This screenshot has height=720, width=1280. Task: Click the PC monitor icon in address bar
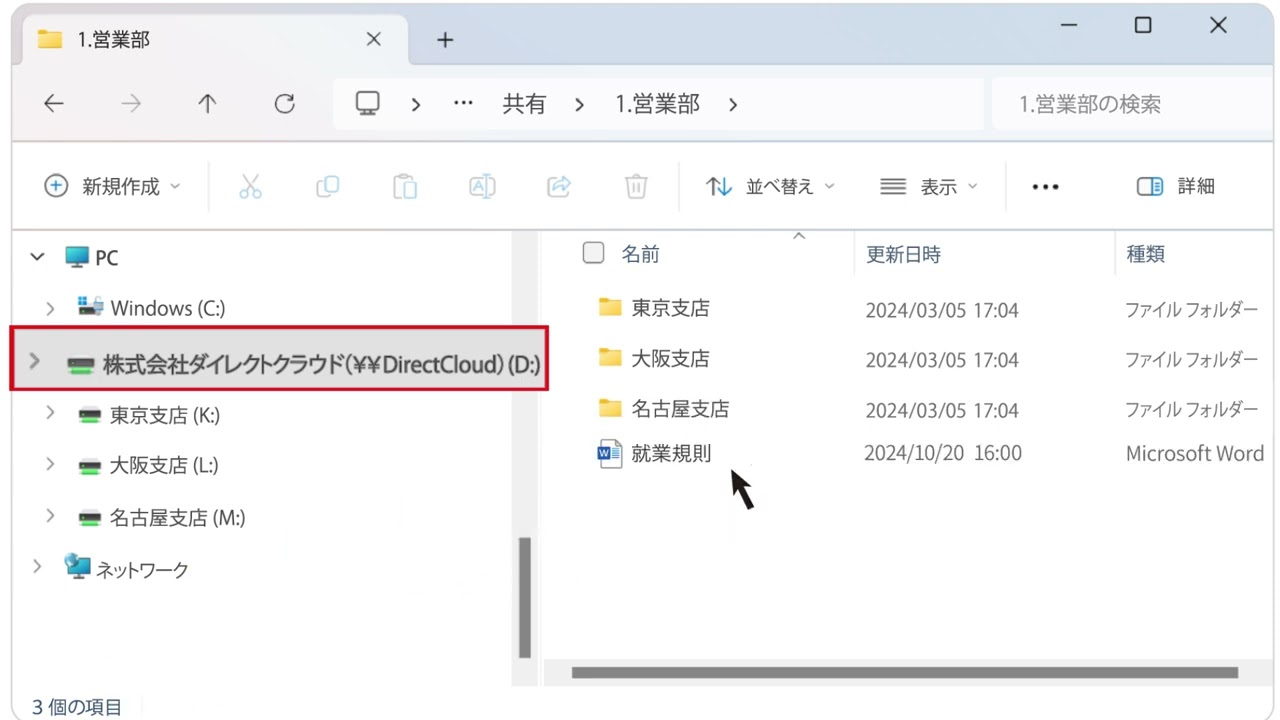tap(368, 104)
